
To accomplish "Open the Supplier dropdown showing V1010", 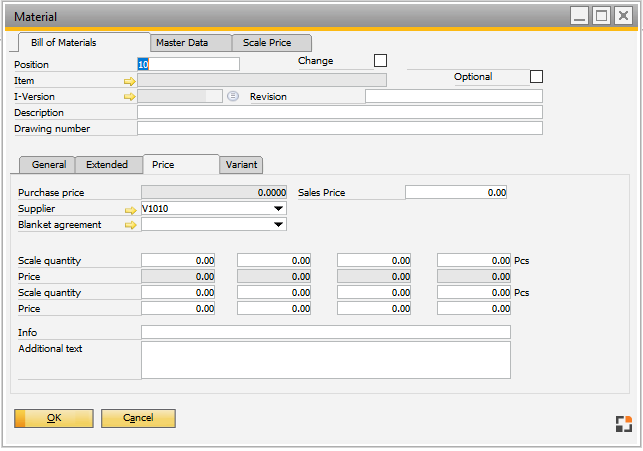I will pyautogui.click(x=279, y=209).
